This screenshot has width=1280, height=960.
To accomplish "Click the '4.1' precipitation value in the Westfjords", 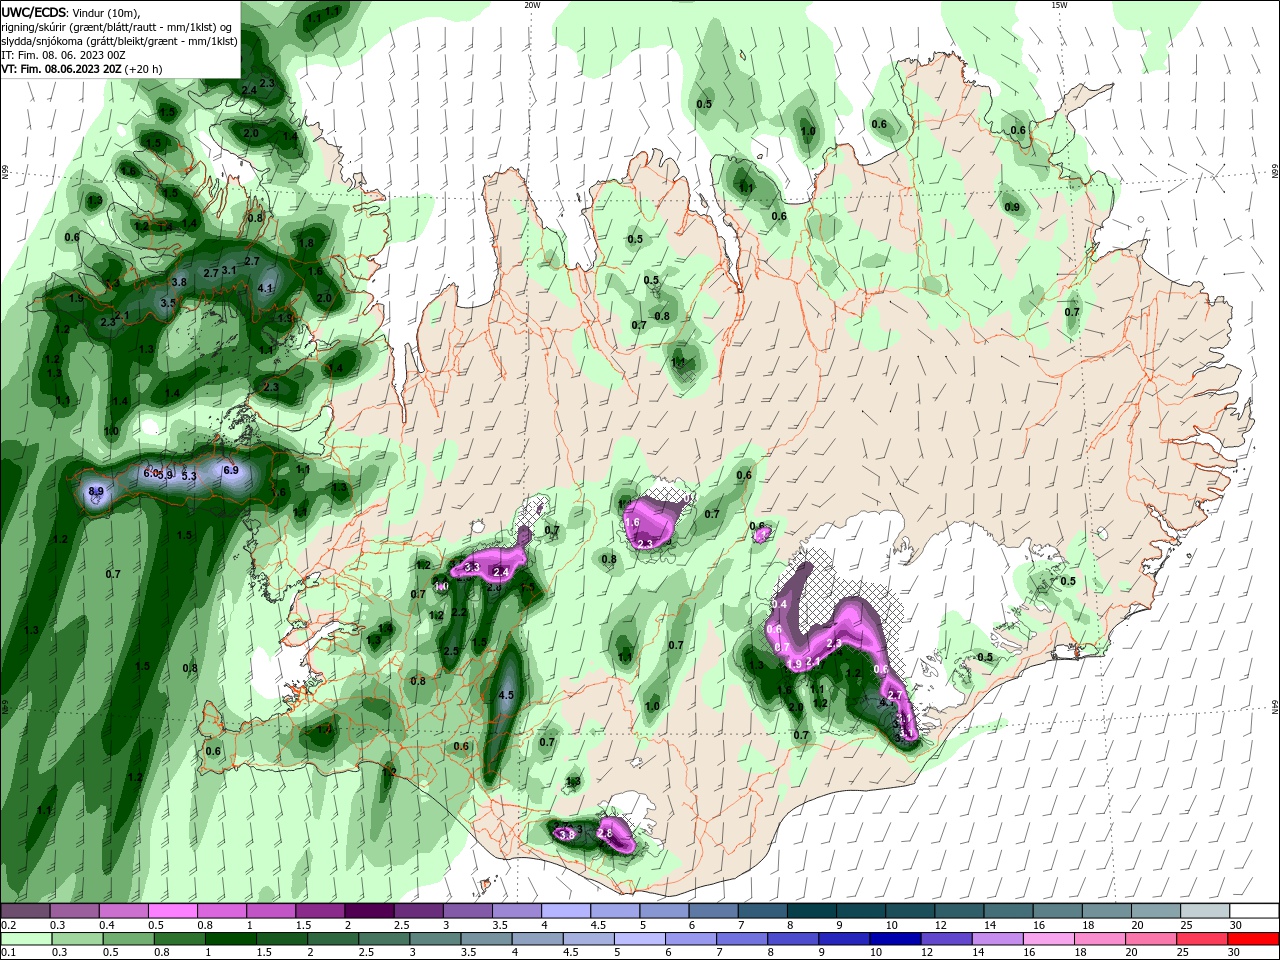I will pyautogui.click(x=265, y=288).
